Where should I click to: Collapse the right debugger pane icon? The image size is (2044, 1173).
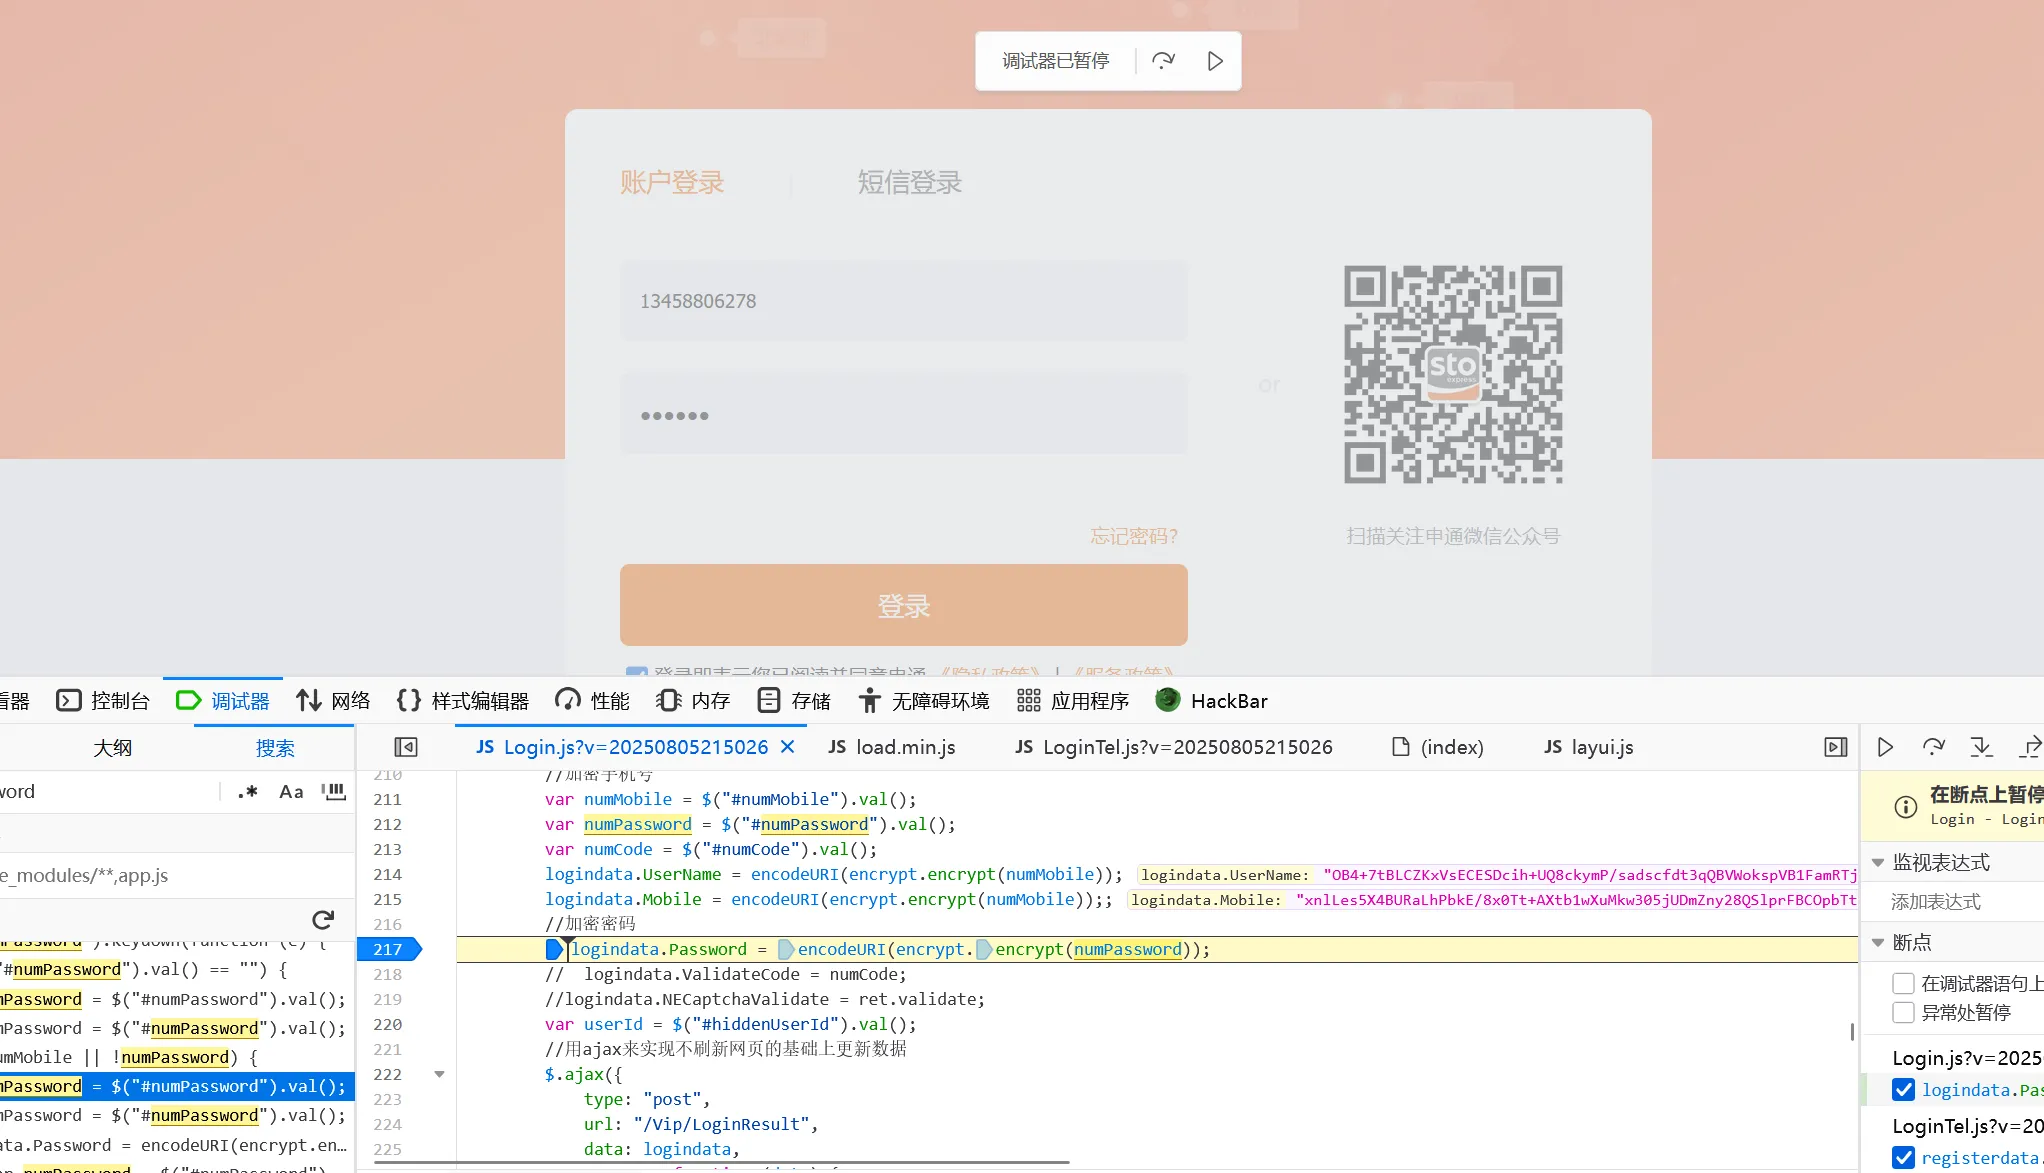(1835, 747)
